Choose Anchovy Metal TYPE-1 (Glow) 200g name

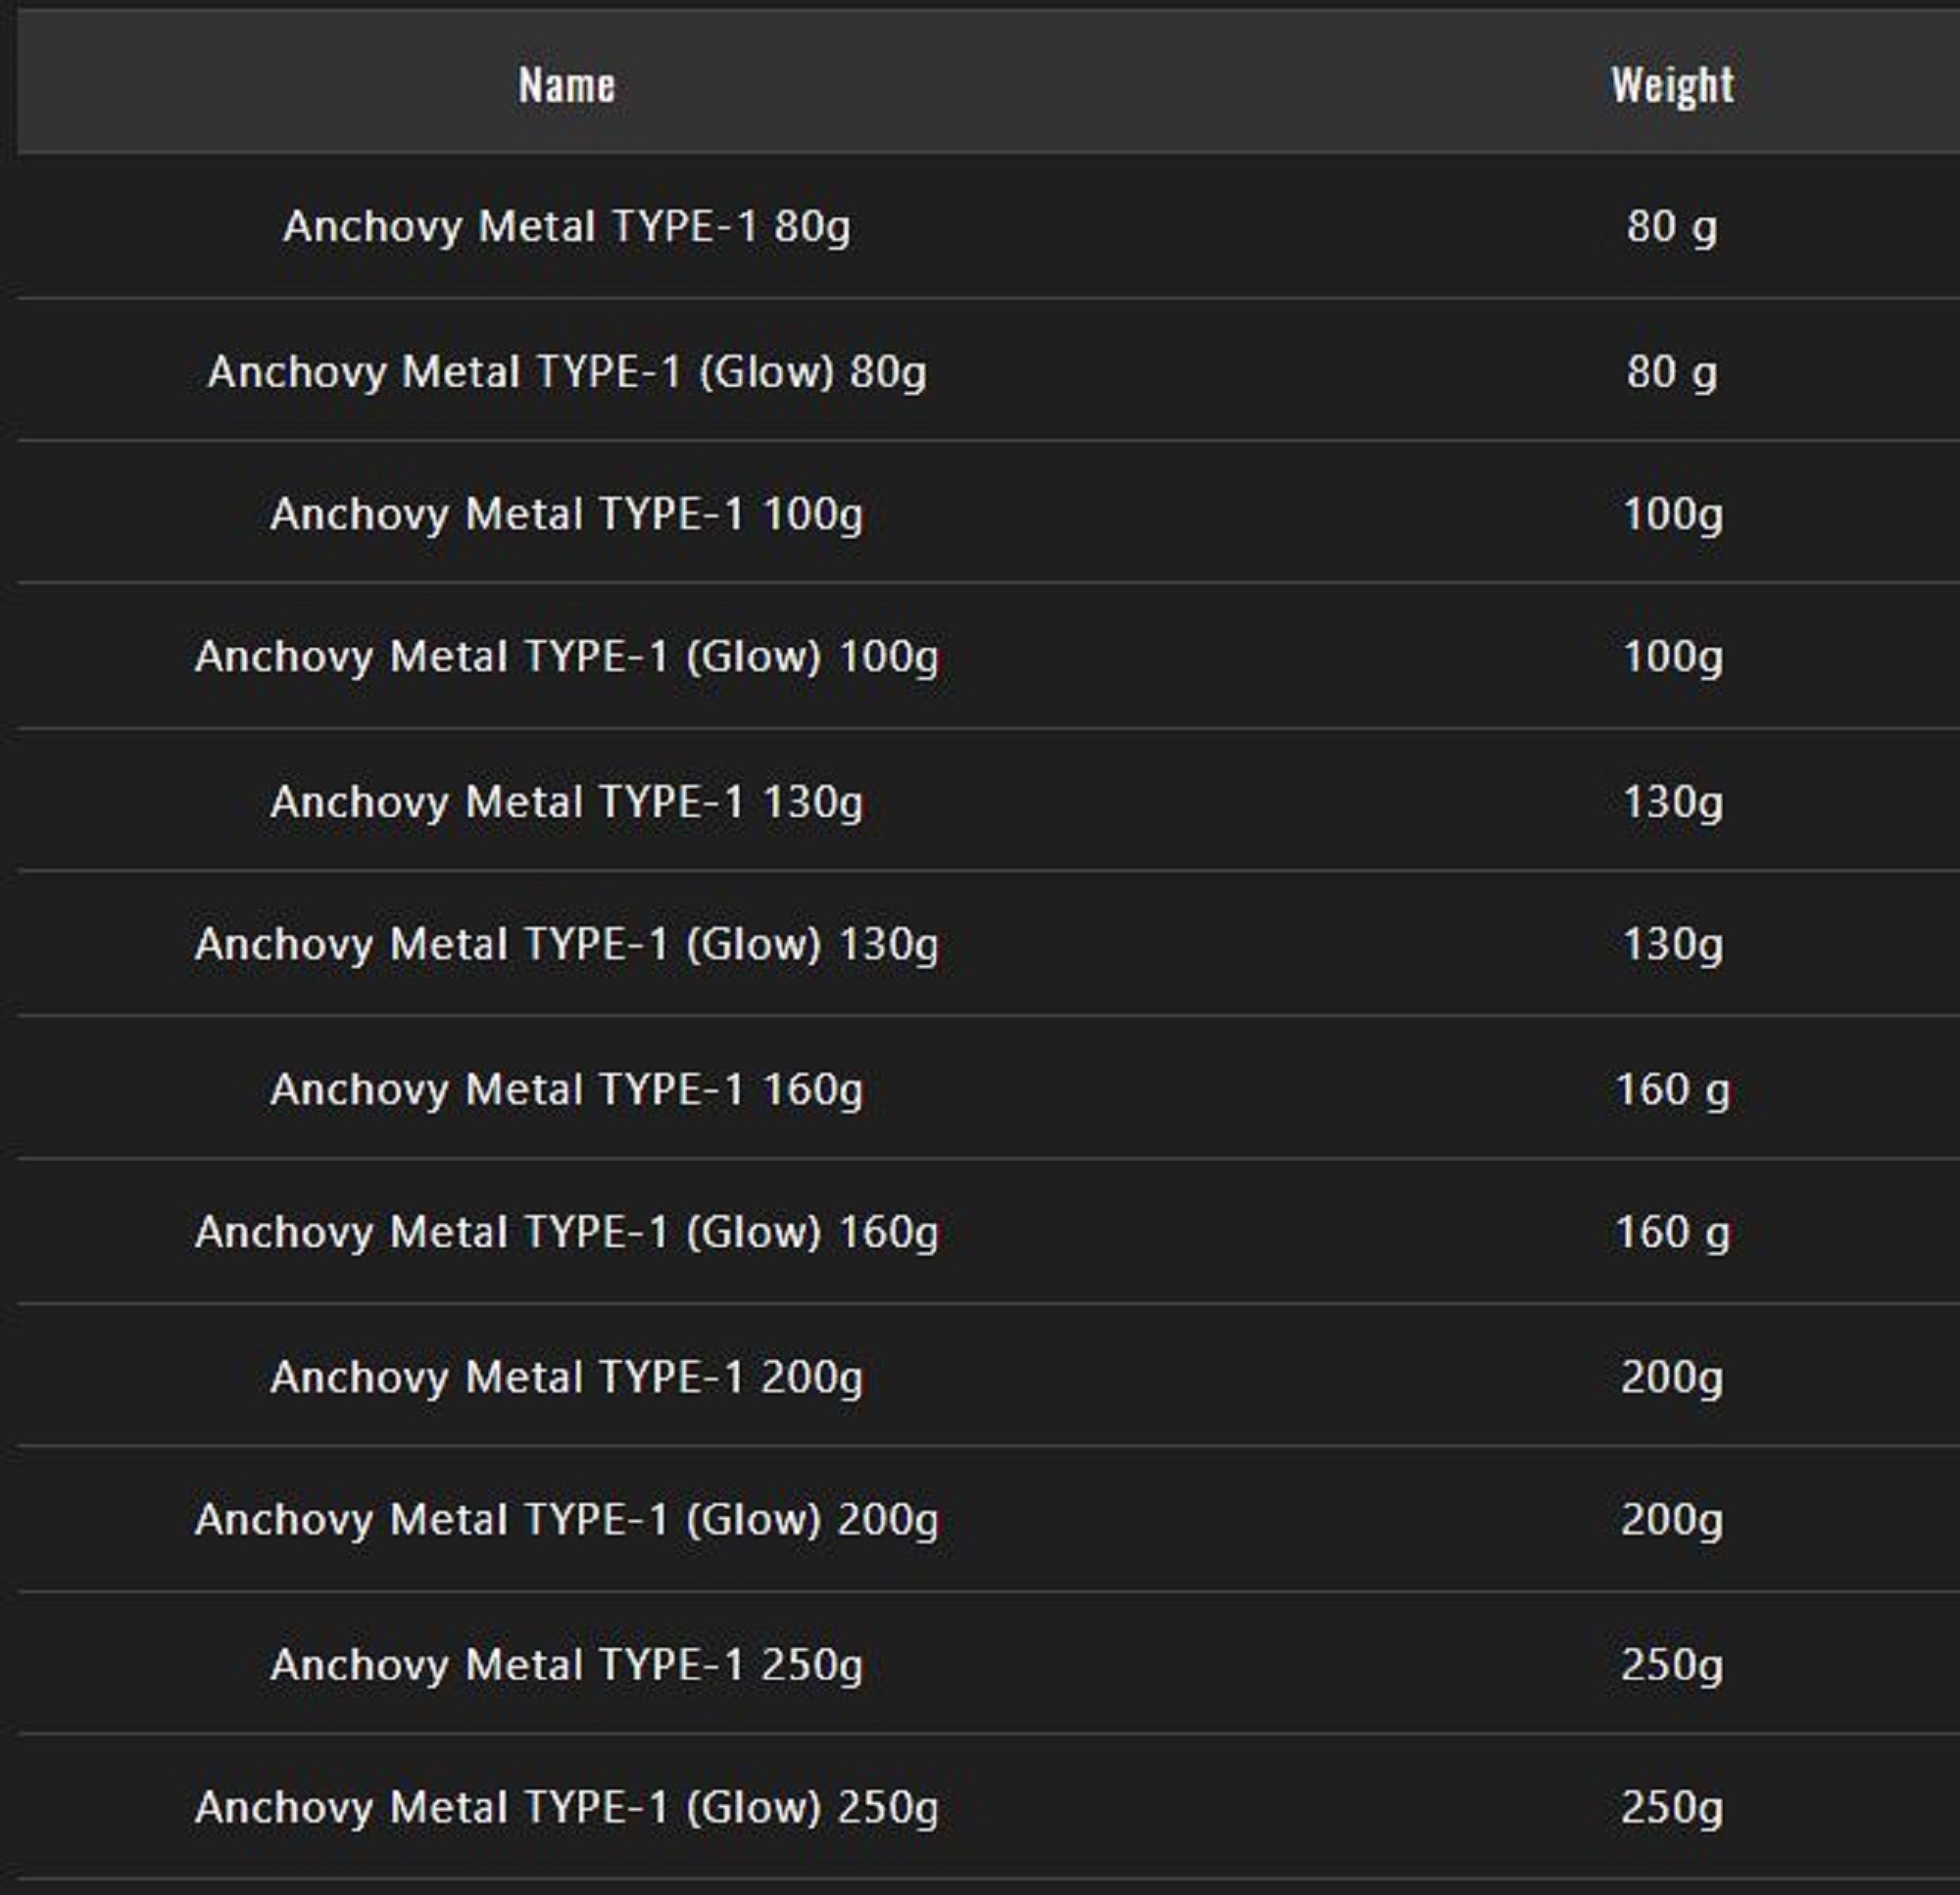566,1520
